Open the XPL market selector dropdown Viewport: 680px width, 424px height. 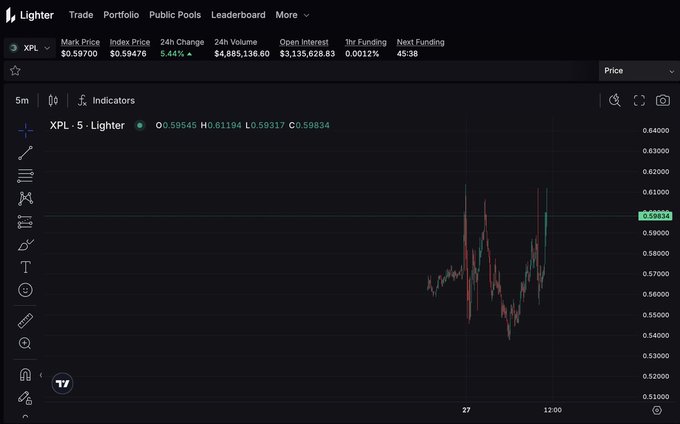(30, 48)
